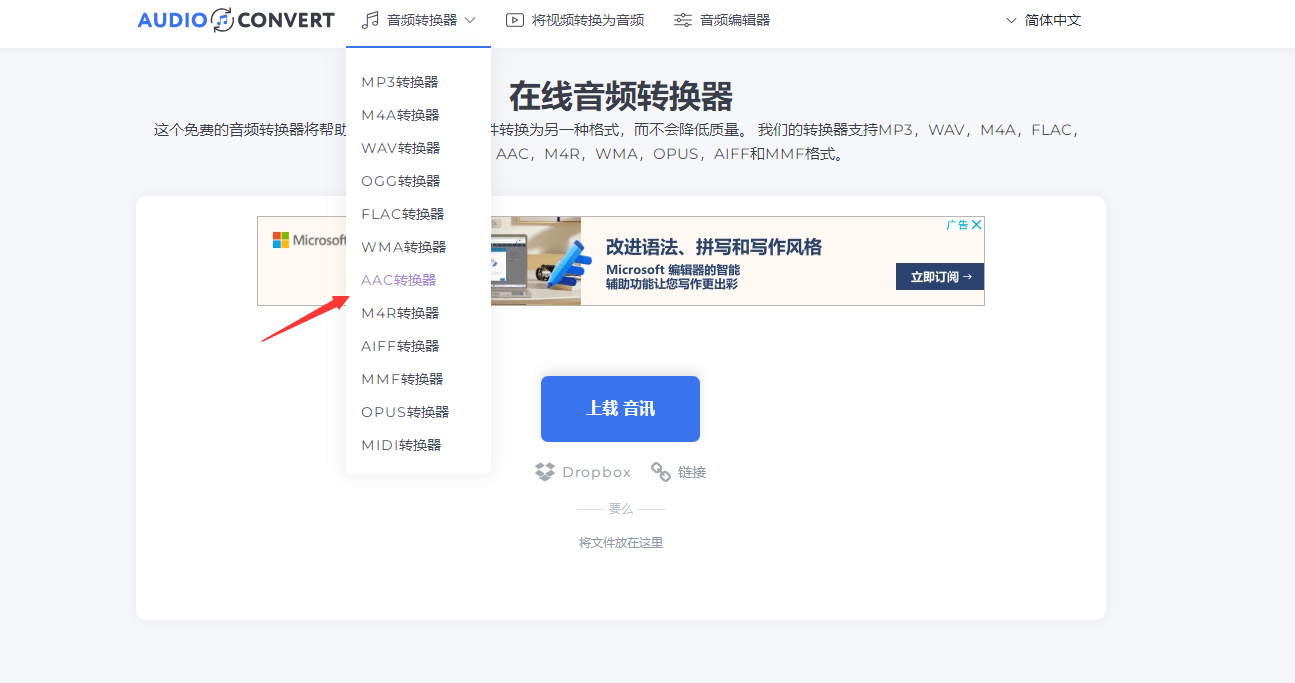Select FLAC转换器 from the converter menu

point(404,213)
